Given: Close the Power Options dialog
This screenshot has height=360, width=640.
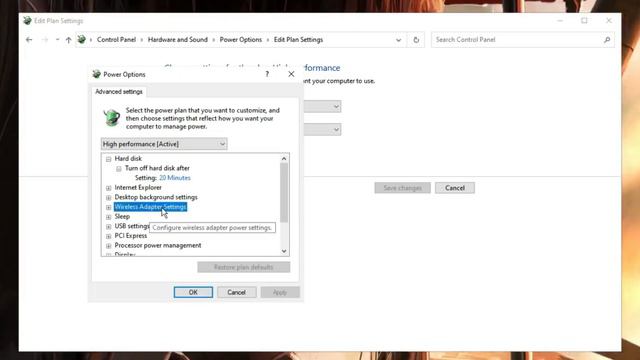Looking at the screenshot, I should pyautogui.click(x=291, y=74).
